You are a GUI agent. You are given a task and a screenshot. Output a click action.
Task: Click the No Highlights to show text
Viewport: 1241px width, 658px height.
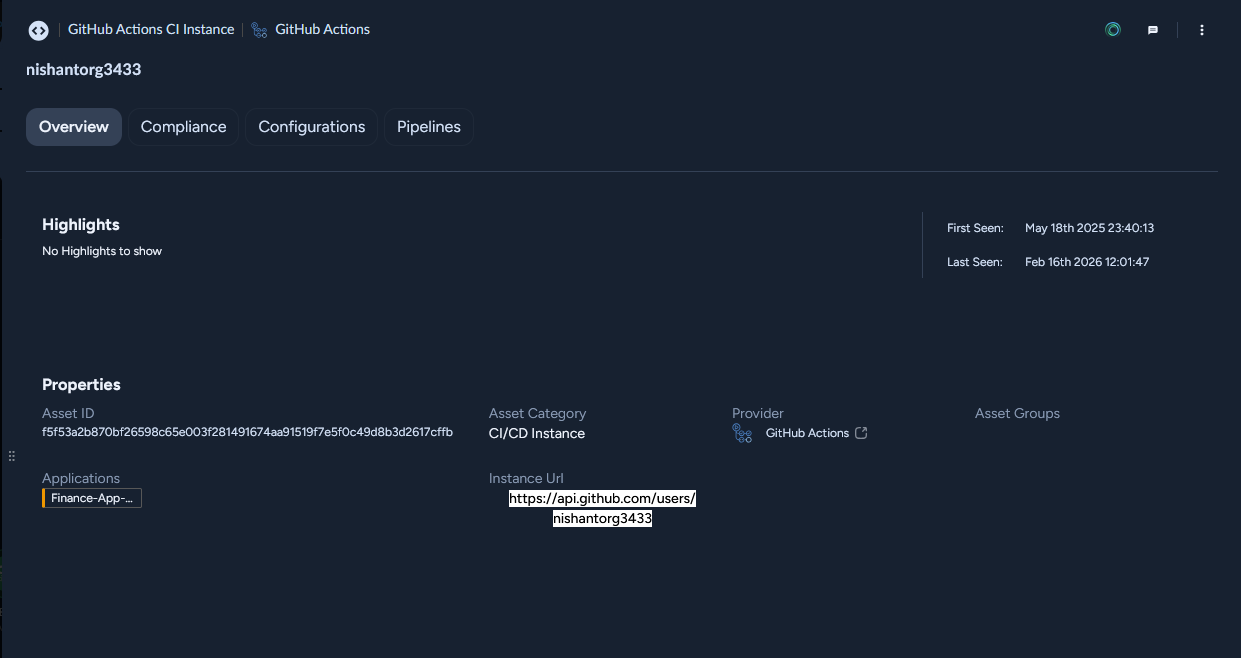coord(102,251)
